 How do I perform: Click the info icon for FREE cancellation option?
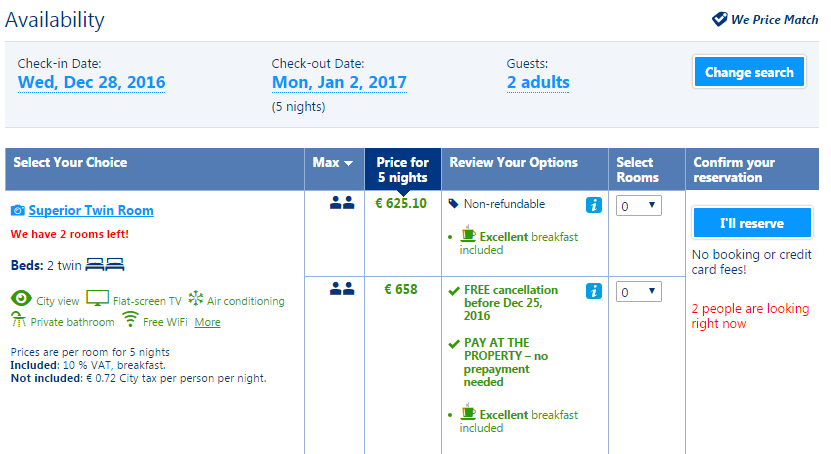594,291
